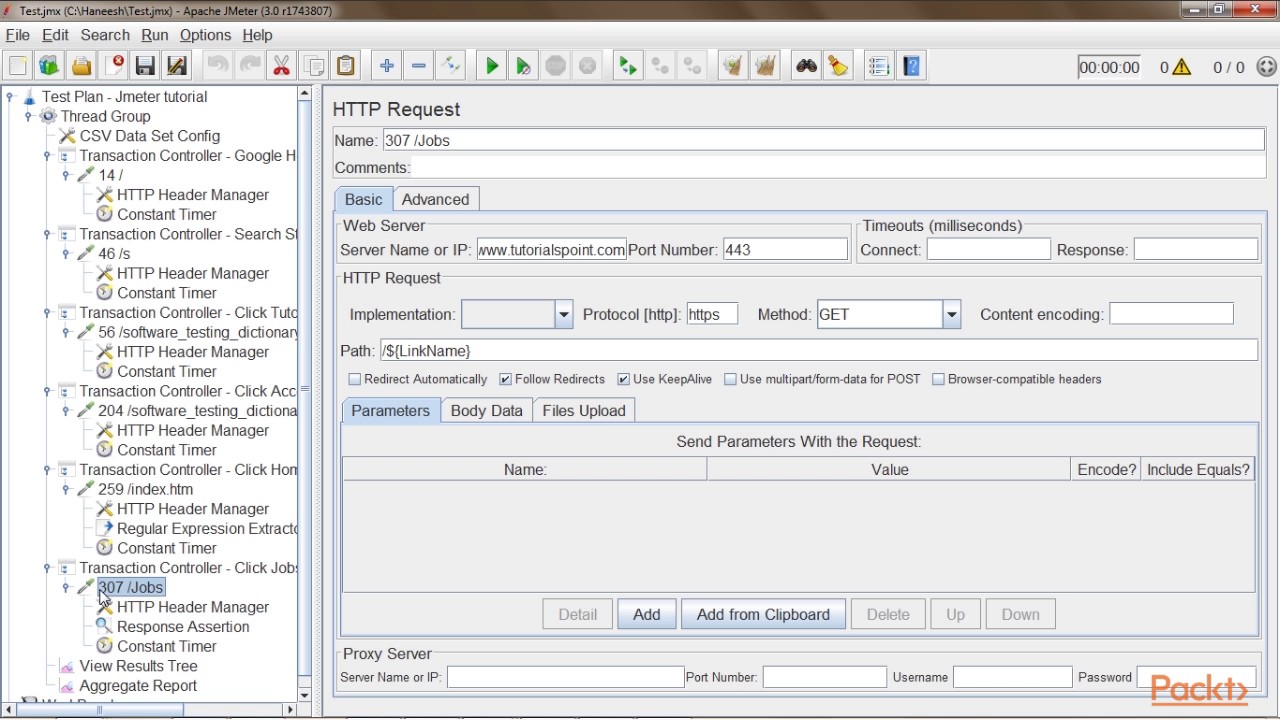
Task: Select the Regular Expression Extractor item
Action: point(197,528)
